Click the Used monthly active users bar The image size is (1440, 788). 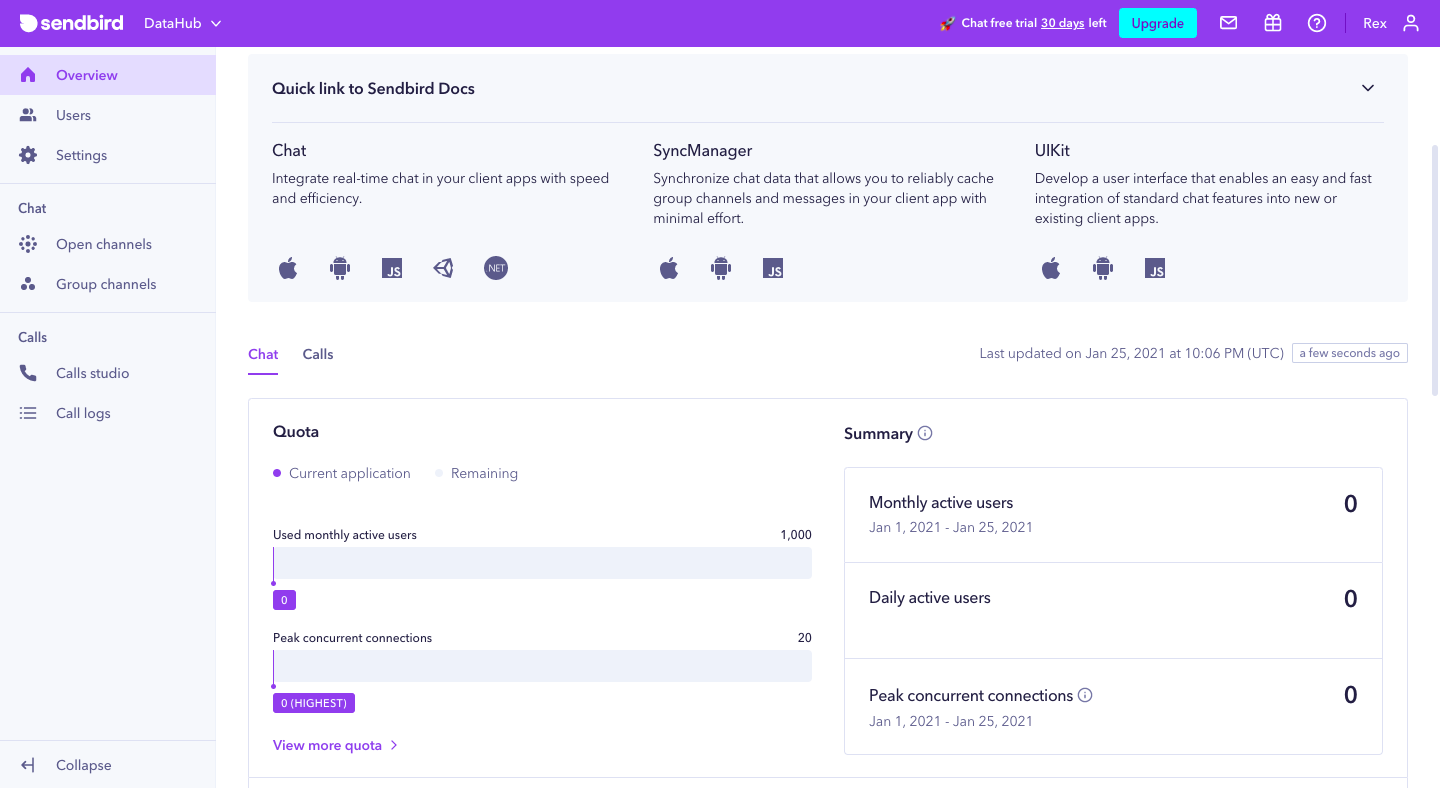[x=542, y=563]
